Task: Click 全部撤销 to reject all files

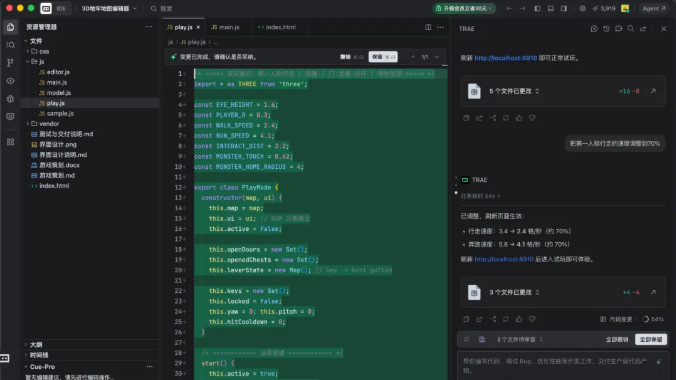Action: click(x=617, y=339)
